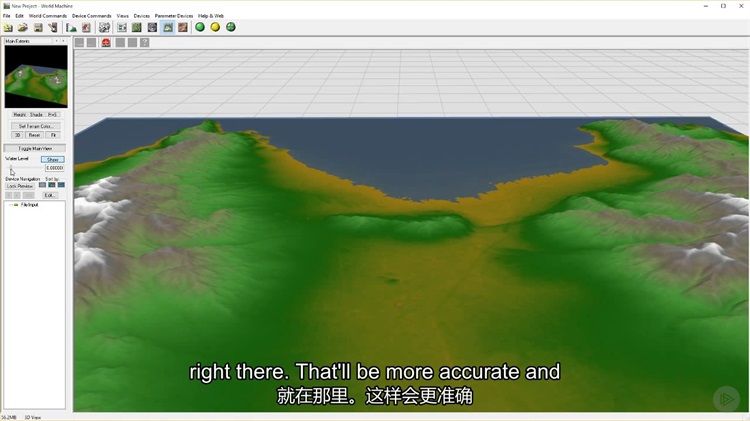The width and height of the screenshot is (750, 421).
Task: Select File Input in device tree
Action: pos(29,205)
